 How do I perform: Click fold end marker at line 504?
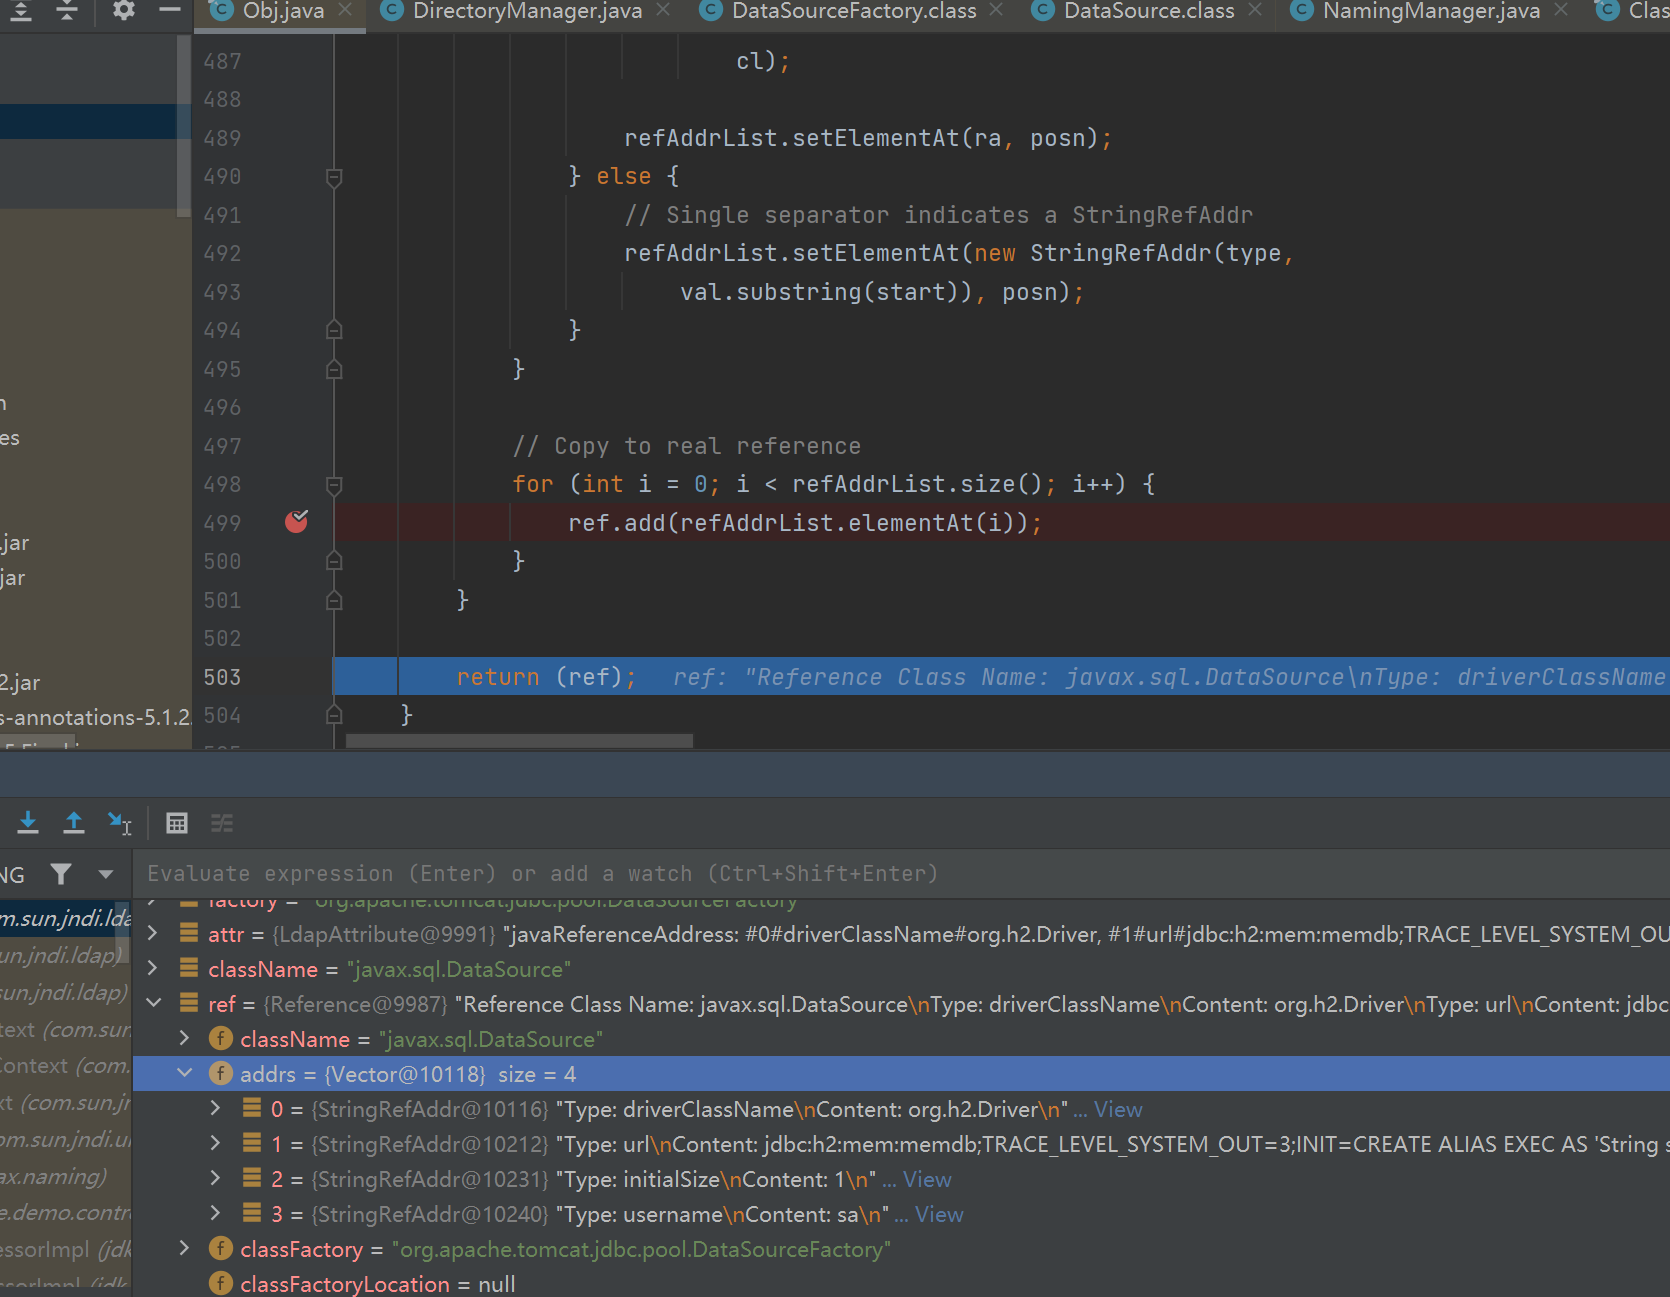334,715
